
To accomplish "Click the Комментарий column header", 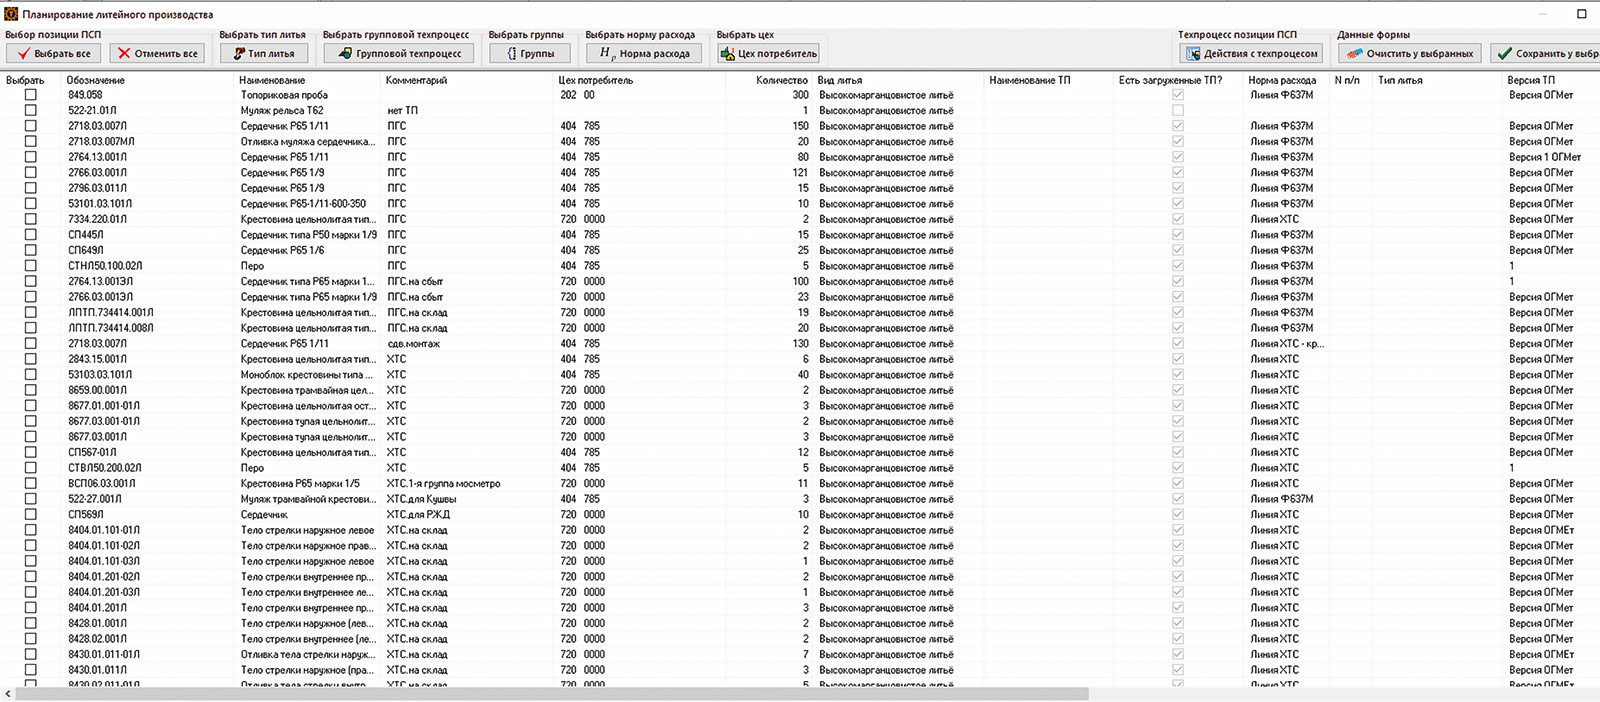I will click(416, 80).
